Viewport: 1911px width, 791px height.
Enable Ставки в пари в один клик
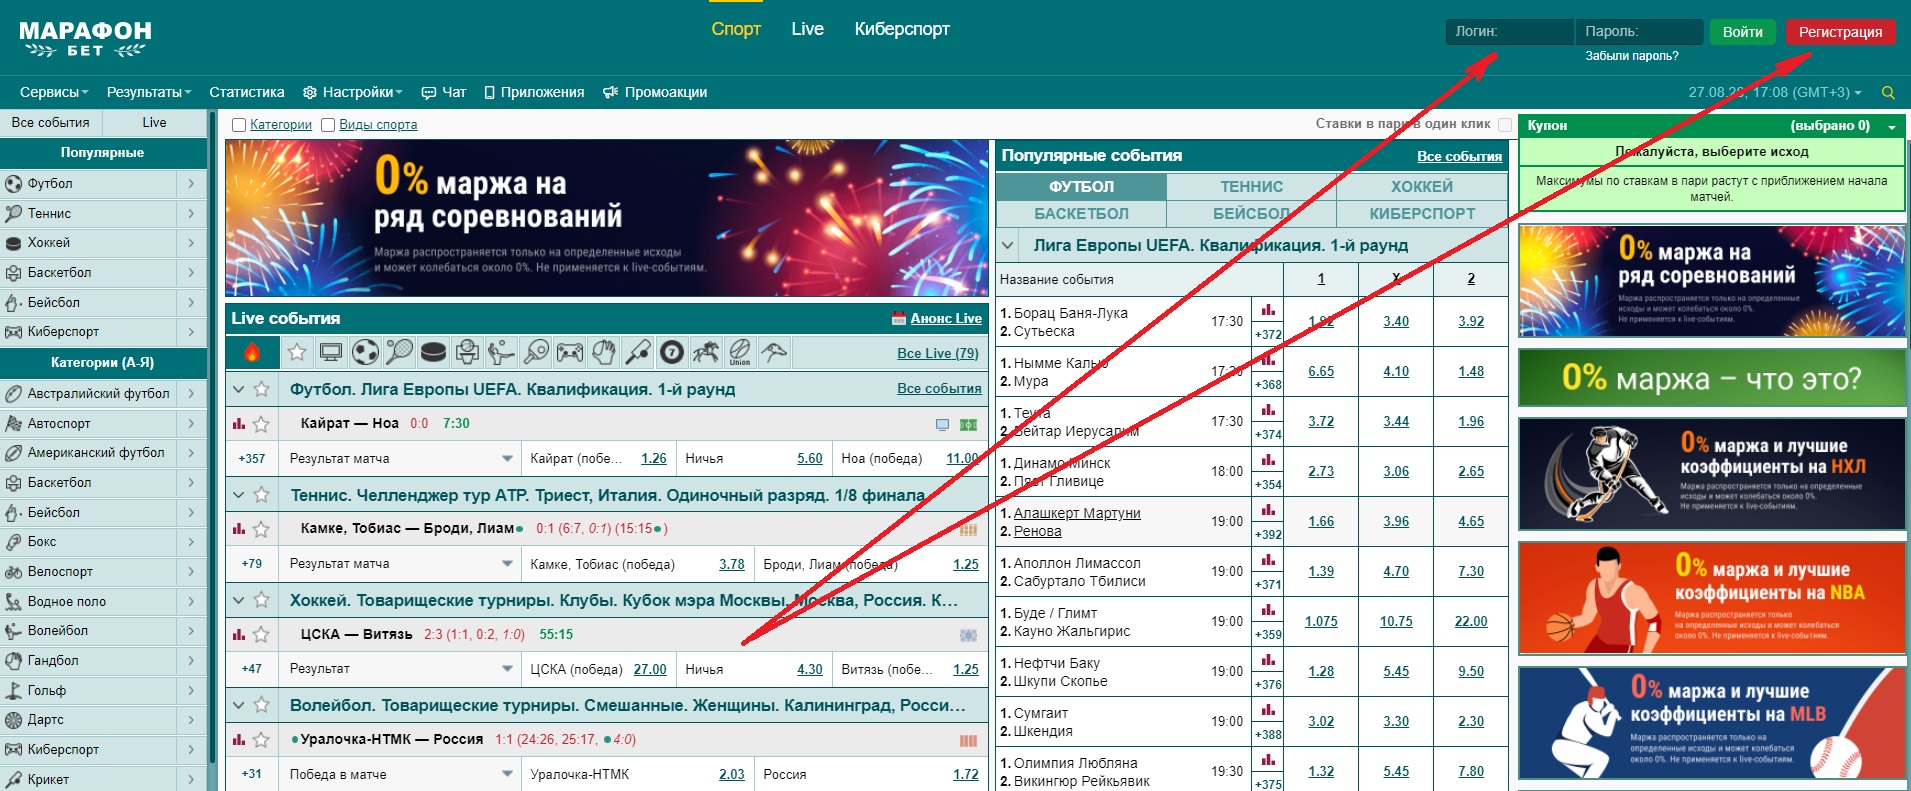(1505, 124)
